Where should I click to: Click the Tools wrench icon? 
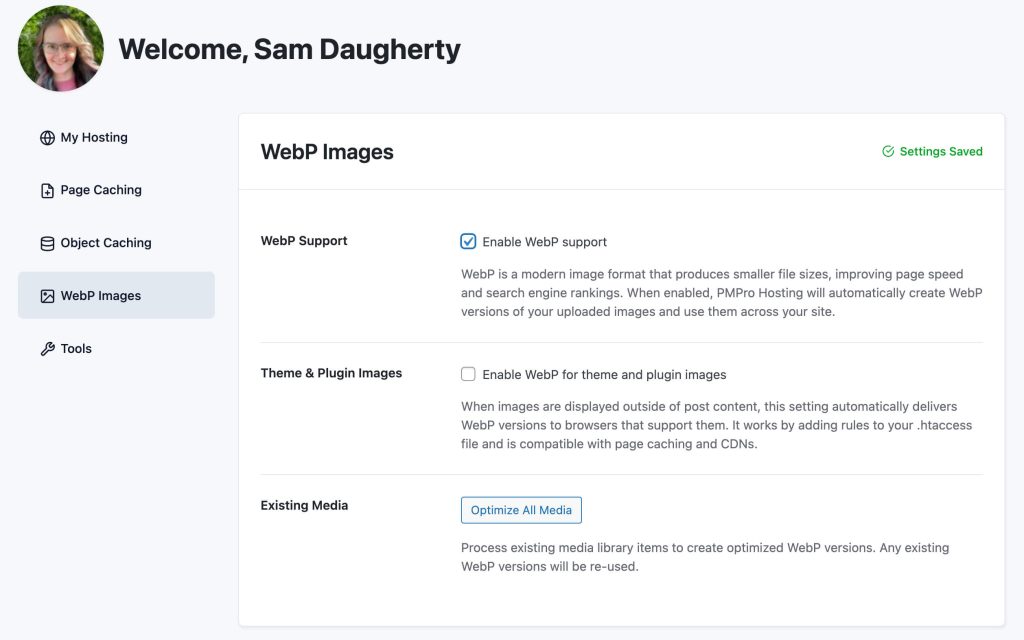click(46, 348)
